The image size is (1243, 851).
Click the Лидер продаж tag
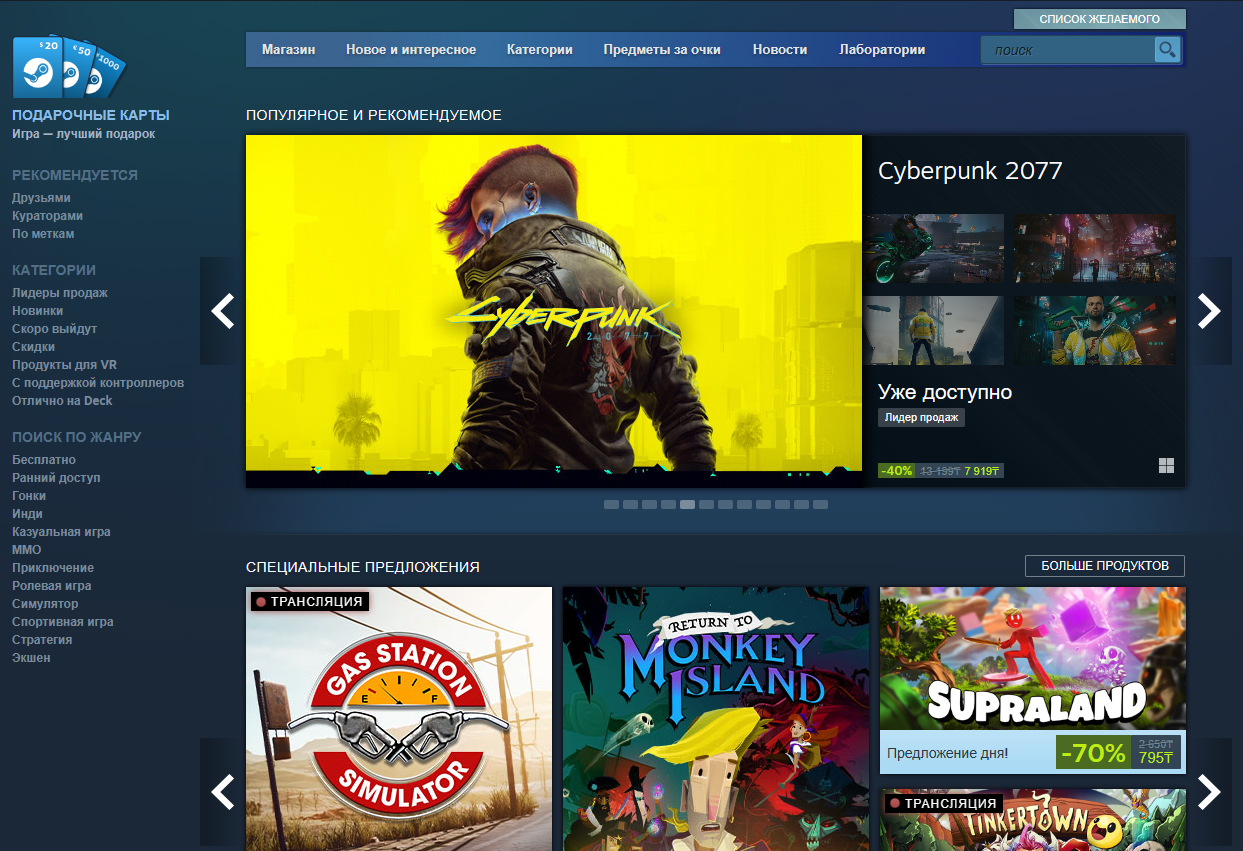[x=921, y=417]
